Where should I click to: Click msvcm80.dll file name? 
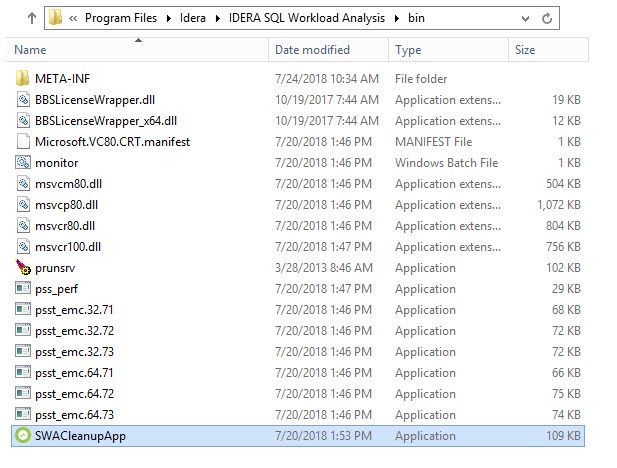point(68,184)
